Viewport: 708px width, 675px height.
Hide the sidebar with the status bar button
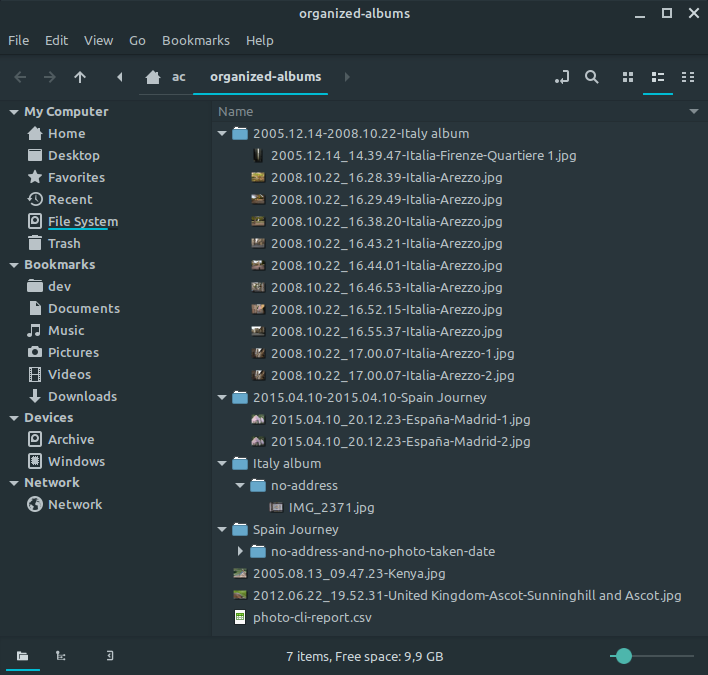(110, 656)
